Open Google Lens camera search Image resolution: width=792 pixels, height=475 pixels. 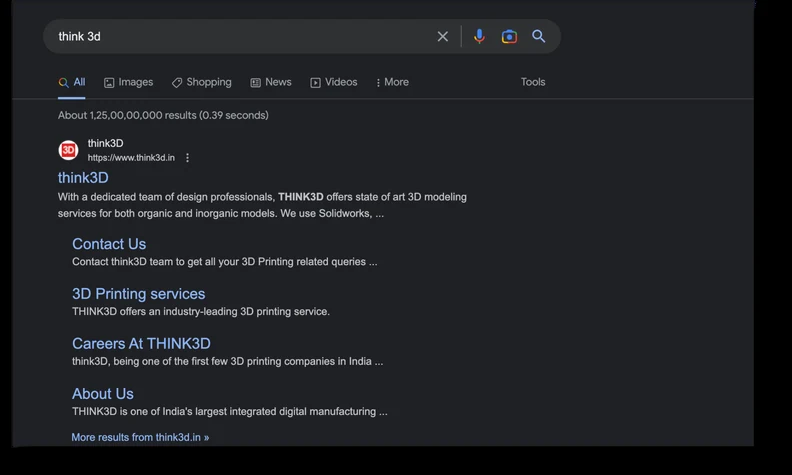point(509,36)
